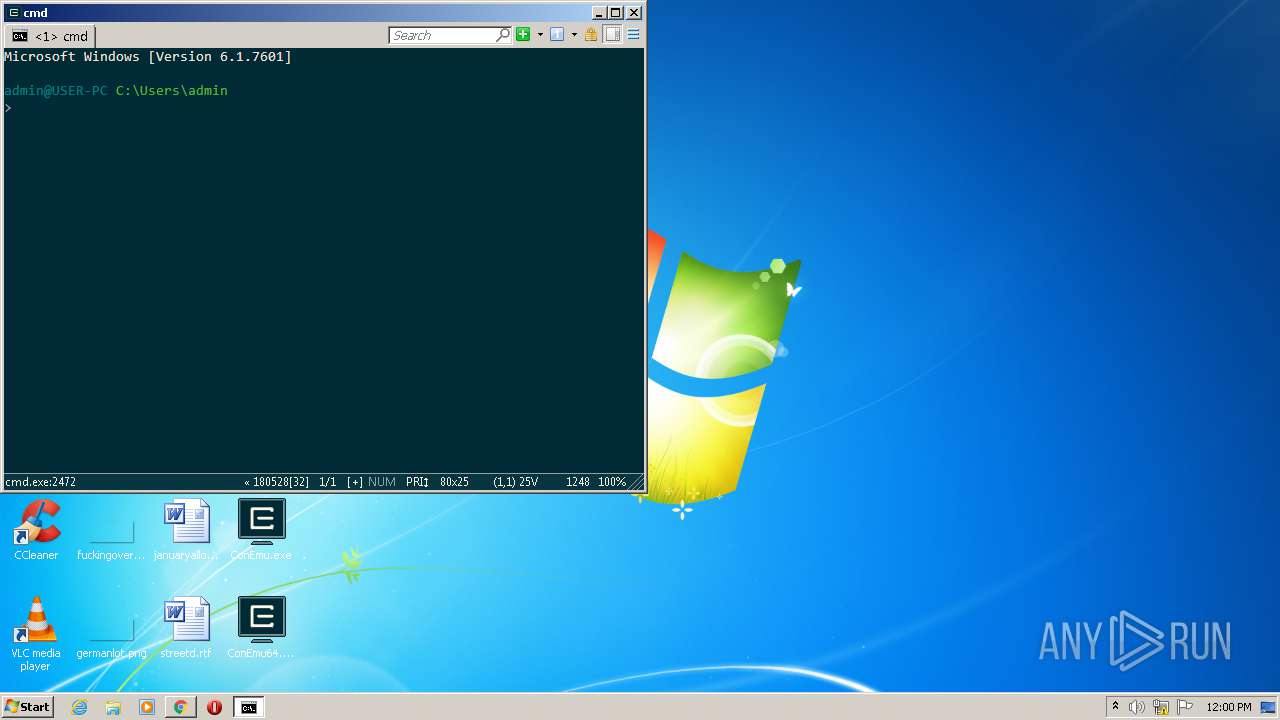Select januaryallo... Word document on desktop
Screen dimensions: 1280x720
(186, 531)
